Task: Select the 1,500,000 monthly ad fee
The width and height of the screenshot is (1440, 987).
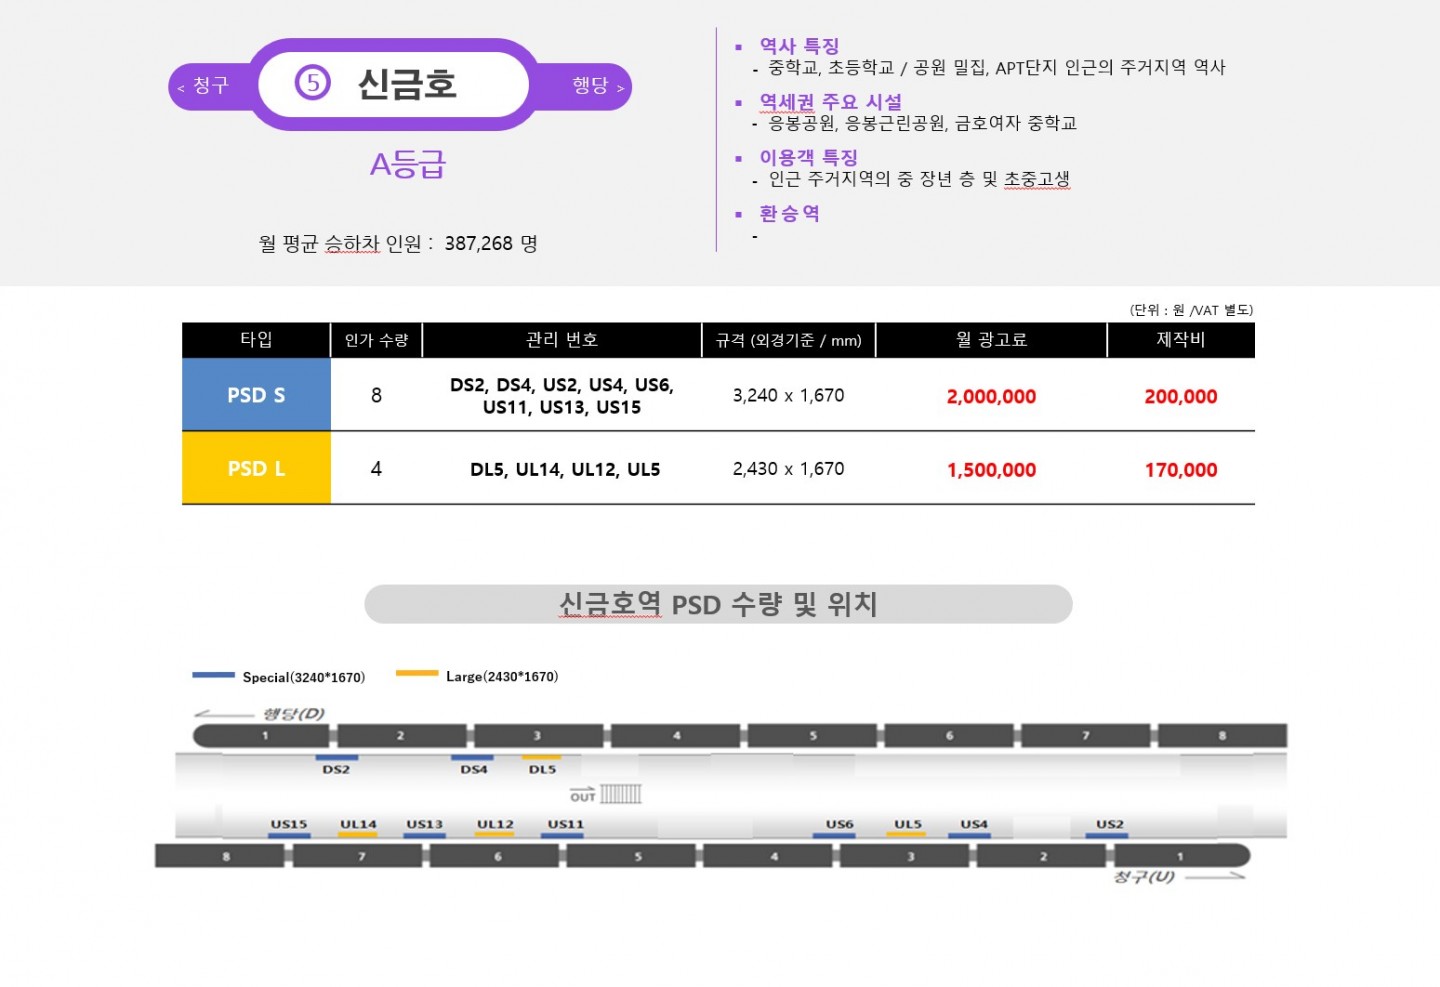Action: pos(991,469)
